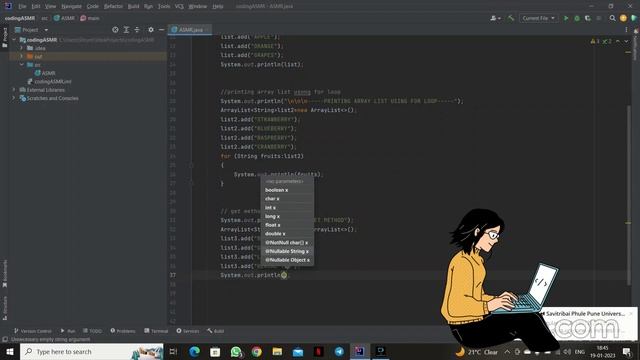Viewport: 640px width, 360px height.
Task: Toggle Bookmarks side tab on left edge
Action: [x=5, y=273]
